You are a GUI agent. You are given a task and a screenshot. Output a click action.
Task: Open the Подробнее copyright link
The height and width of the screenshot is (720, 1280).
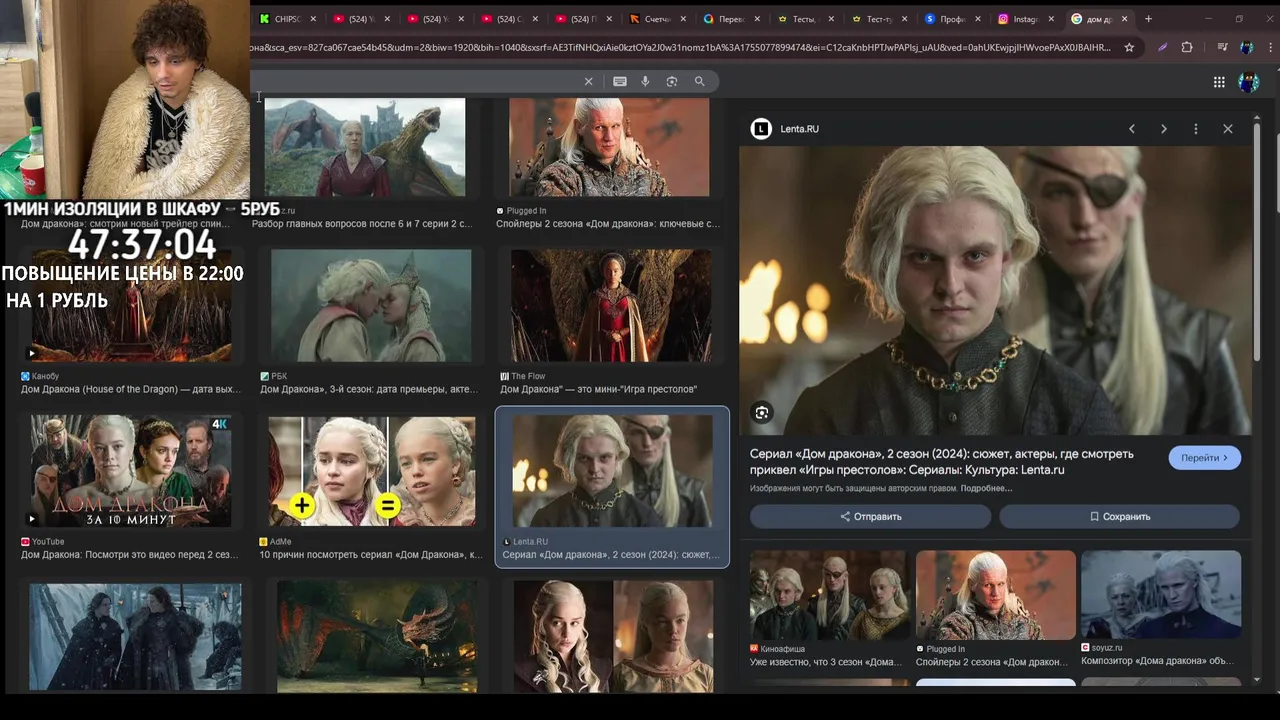point(986,489)
